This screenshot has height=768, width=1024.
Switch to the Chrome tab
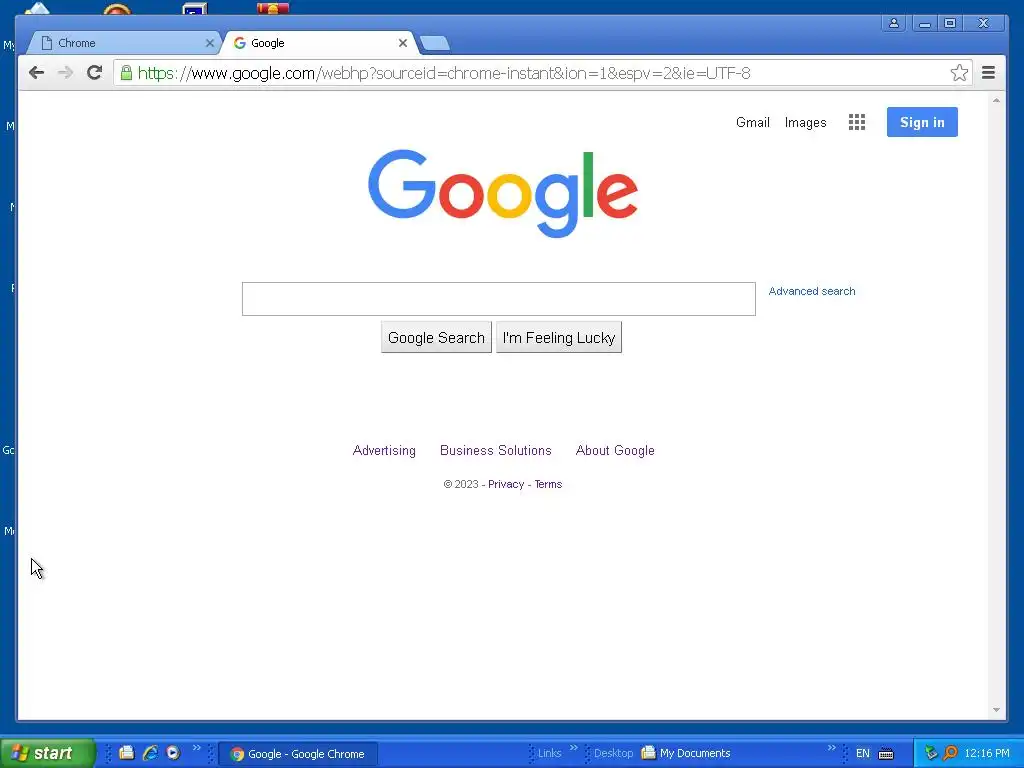[x=123, y=43]
